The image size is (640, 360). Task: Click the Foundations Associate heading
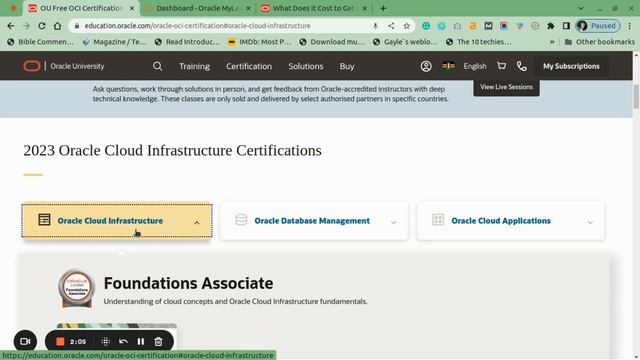(x=188, y=283)
